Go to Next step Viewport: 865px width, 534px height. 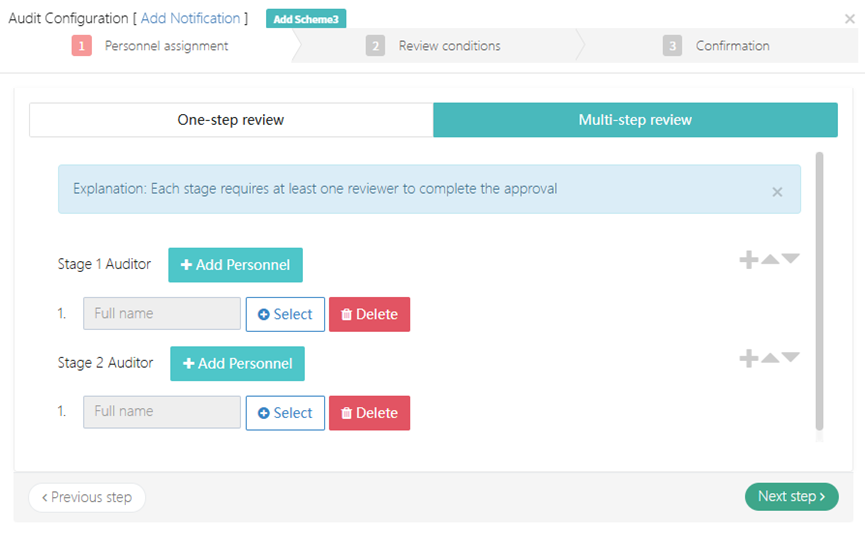pyautogui.click(x=791, y=496)
